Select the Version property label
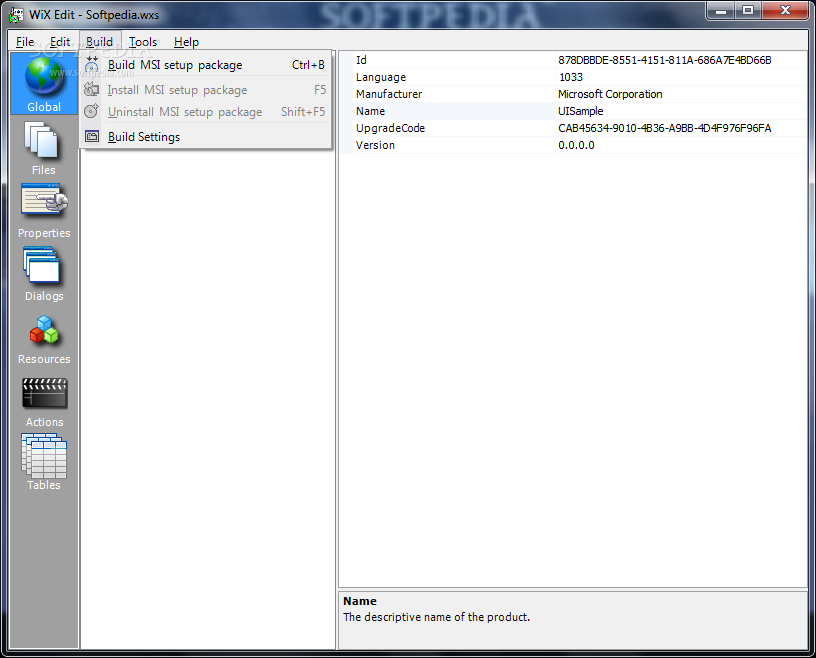This screenshot has height=658, width=816. [x=375, y=145]
